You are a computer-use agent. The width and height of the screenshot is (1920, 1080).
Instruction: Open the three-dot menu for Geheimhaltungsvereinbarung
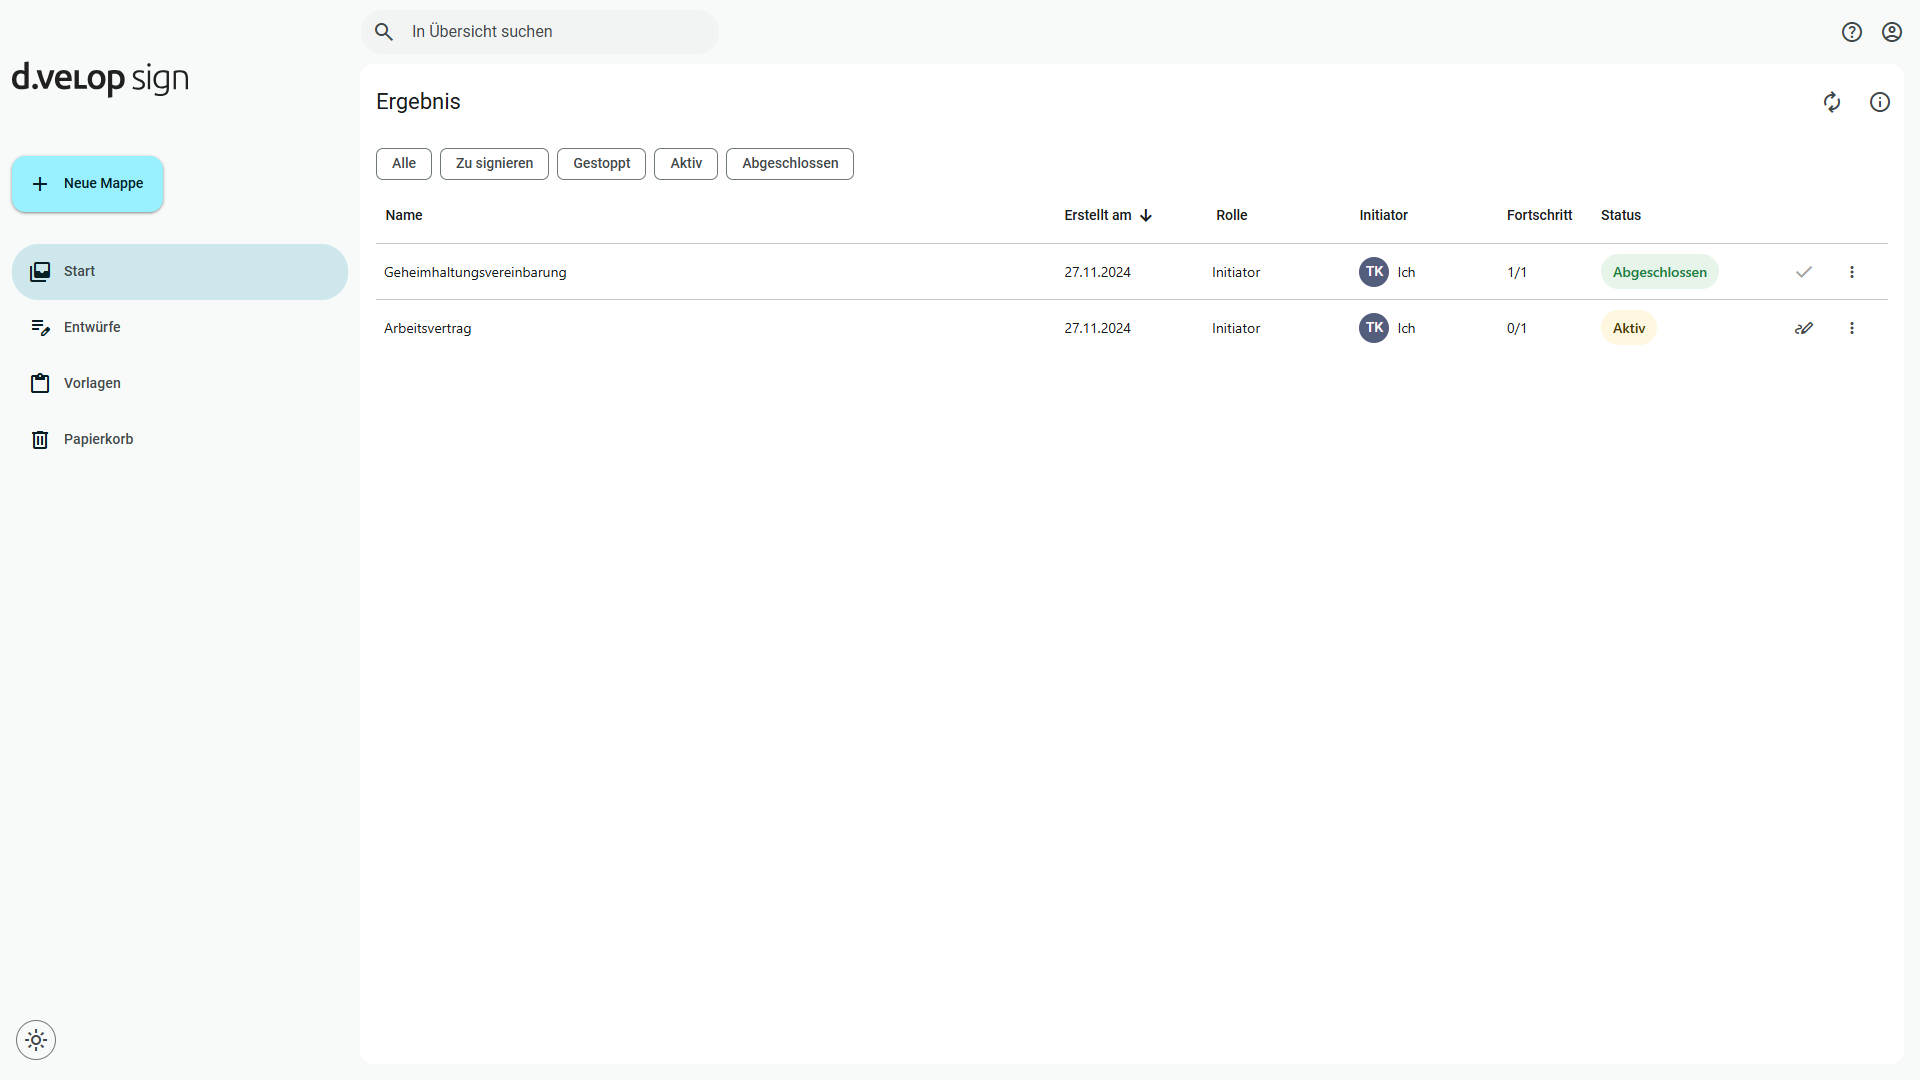tap(1852, 271)
